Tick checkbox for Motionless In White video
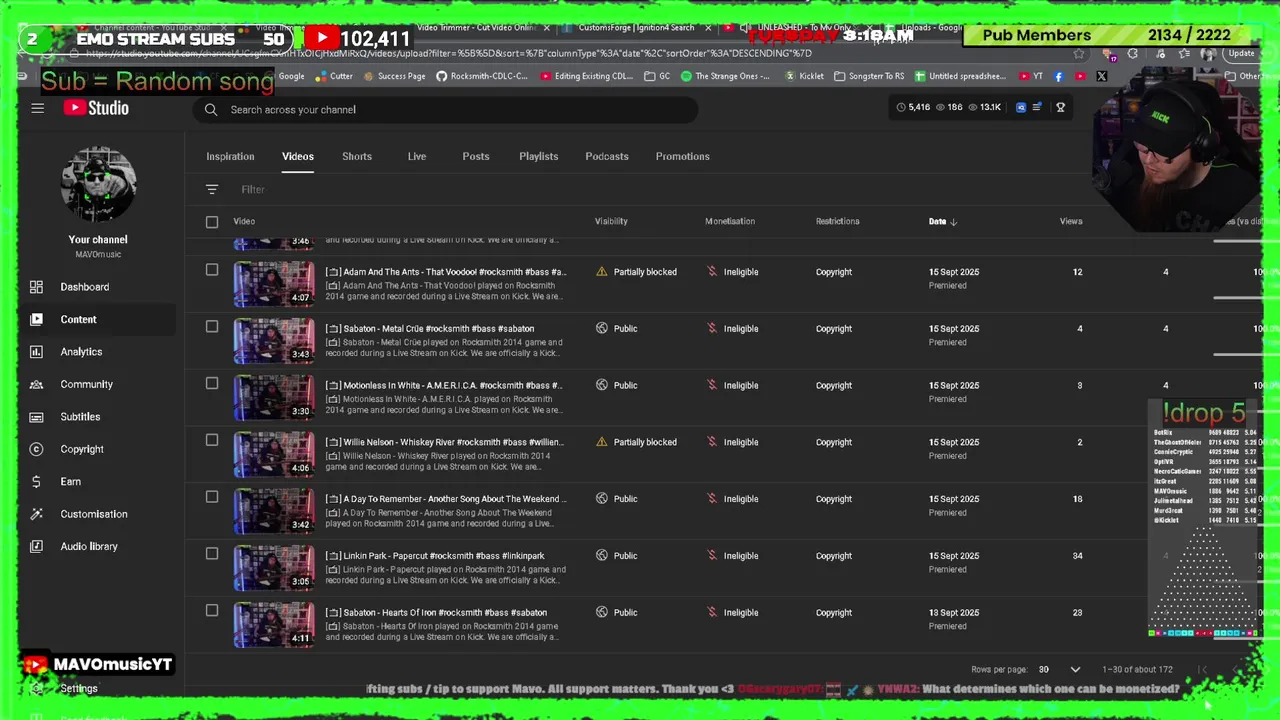This screenshot has height=720, width=1280. pos(212,383)
